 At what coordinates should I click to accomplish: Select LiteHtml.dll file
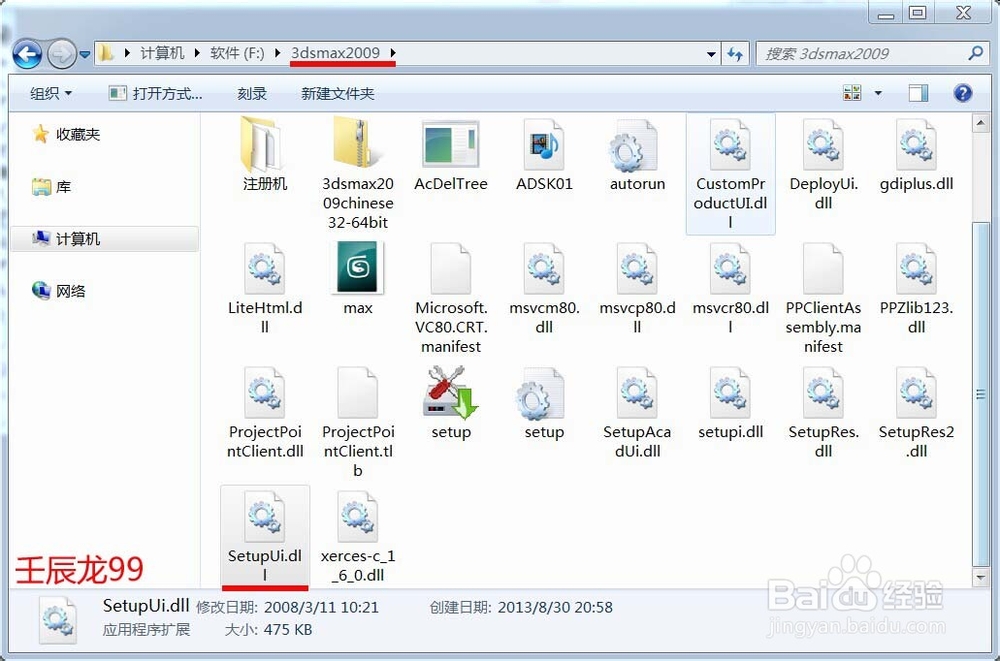coord(265,288)
